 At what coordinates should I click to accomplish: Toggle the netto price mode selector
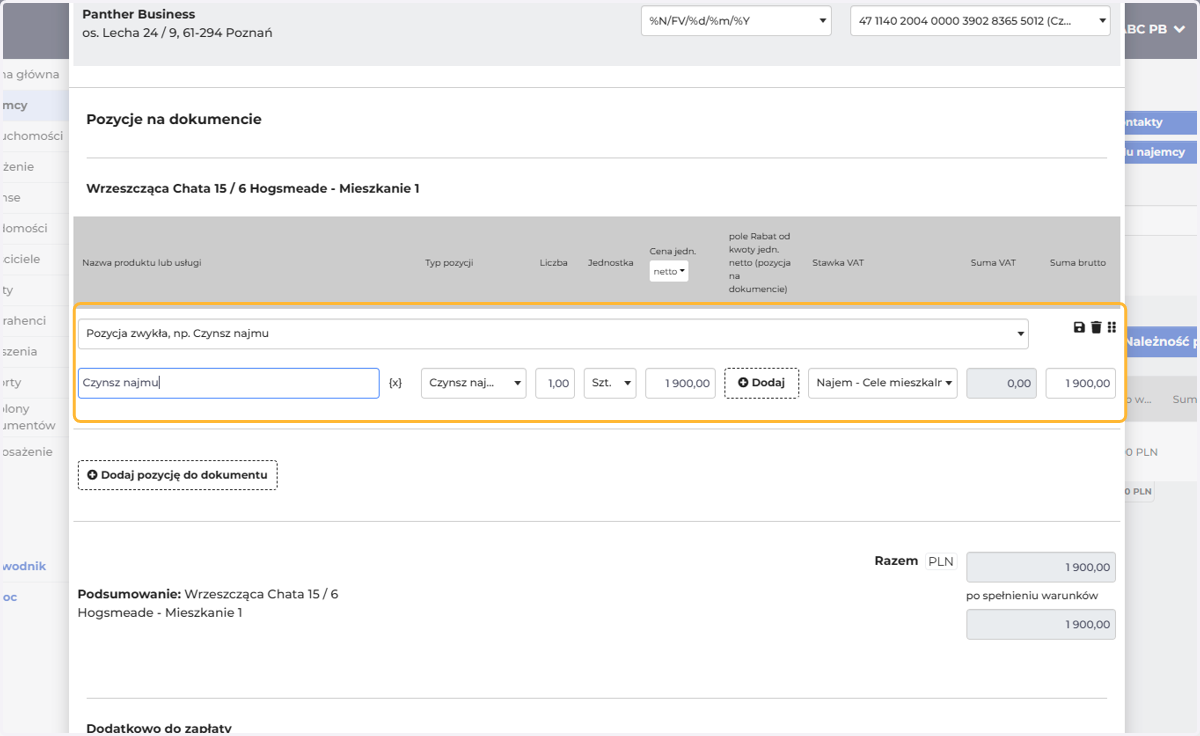[669, 271]
